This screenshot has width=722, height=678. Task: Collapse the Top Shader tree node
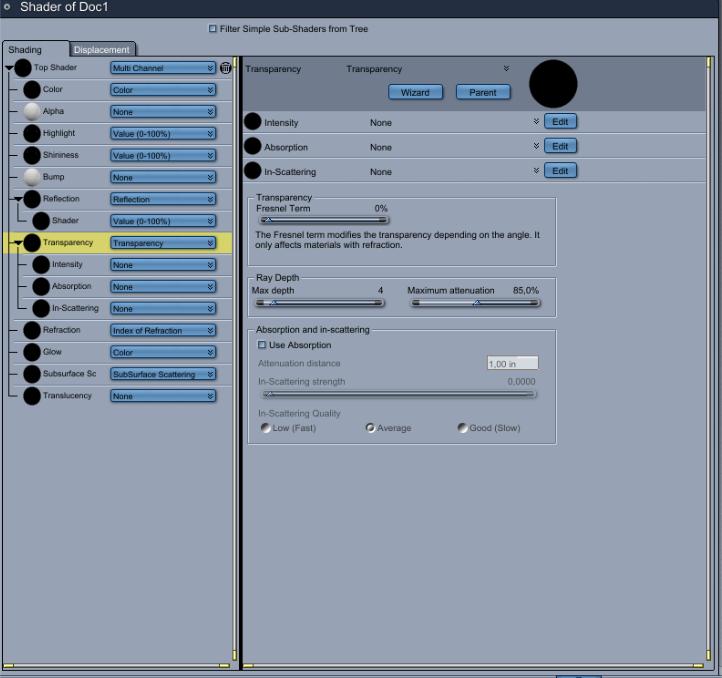(x=9, y=68)
